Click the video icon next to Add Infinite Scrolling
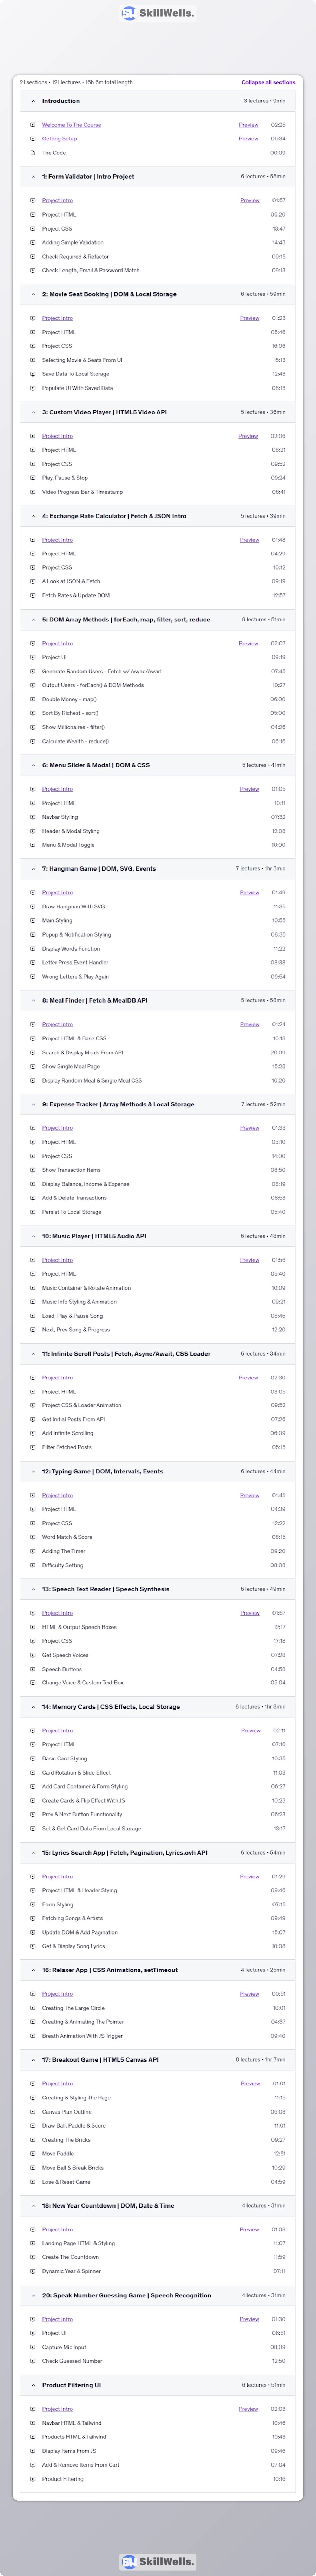Viewport: 316px width, 2576px height. [33, 1433]
